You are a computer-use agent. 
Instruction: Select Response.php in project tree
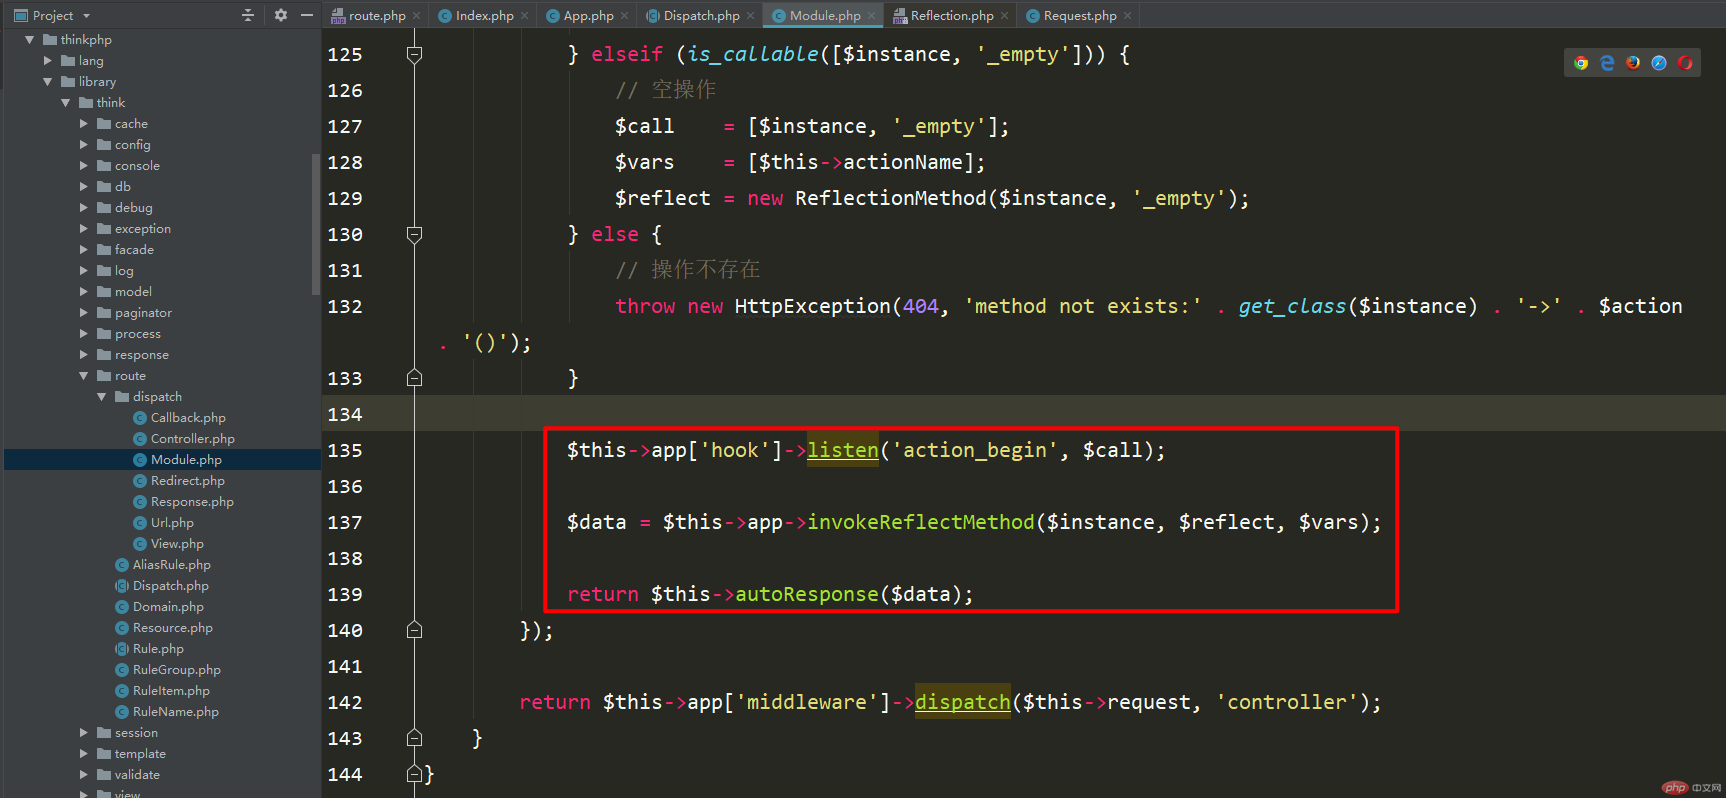click(x=192, y=502)
